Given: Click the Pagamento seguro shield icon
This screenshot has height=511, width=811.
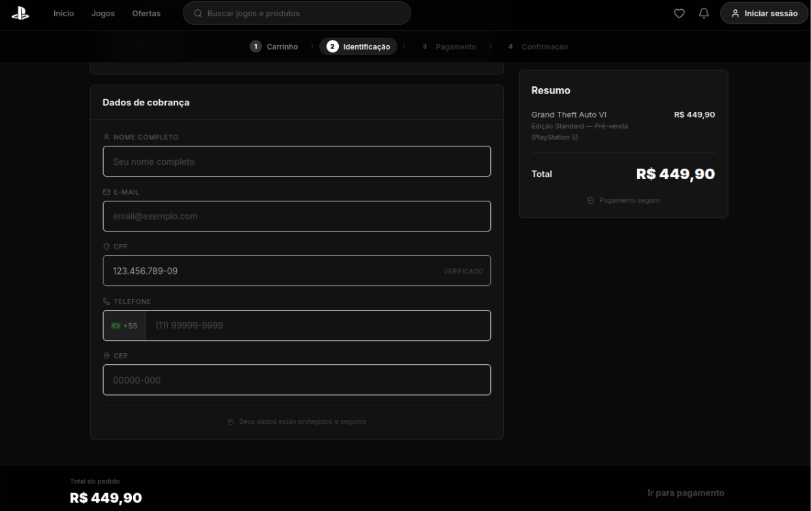Looking at the screenshot, I should (x=590, y=200).
